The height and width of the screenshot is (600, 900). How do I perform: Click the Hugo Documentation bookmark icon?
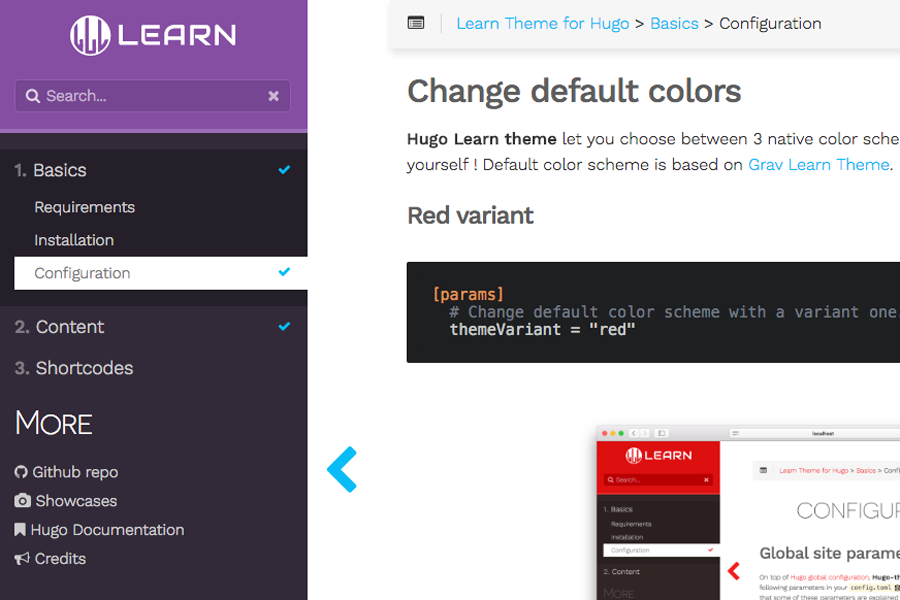pyautogui.click(x=20, y=530)
